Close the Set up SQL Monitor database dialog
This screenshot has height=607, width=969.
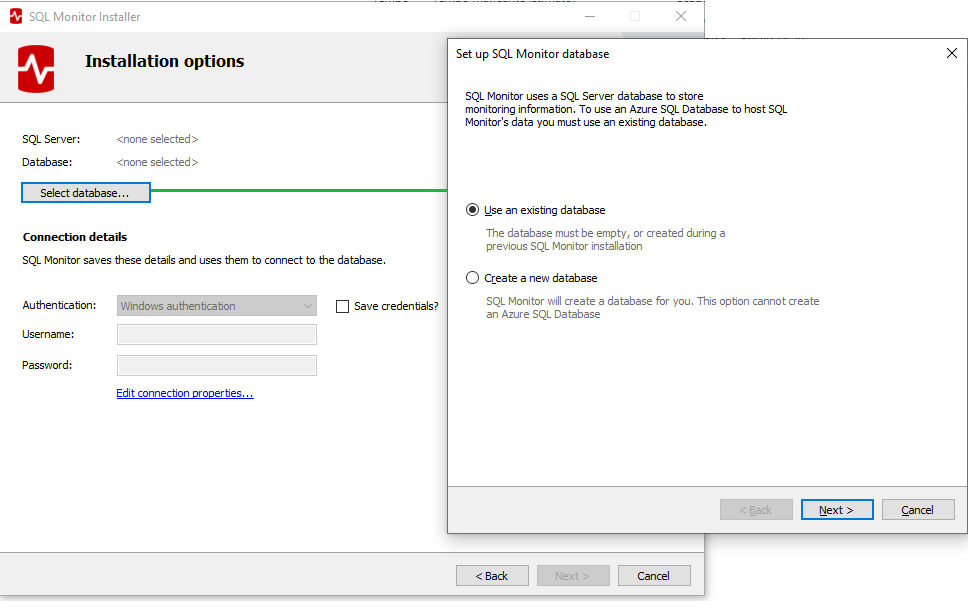[x=951, y=53]
